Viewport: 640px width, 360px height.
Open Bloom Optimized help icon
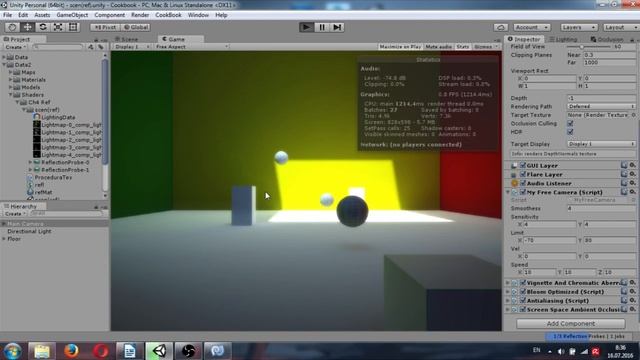[624, 291]
